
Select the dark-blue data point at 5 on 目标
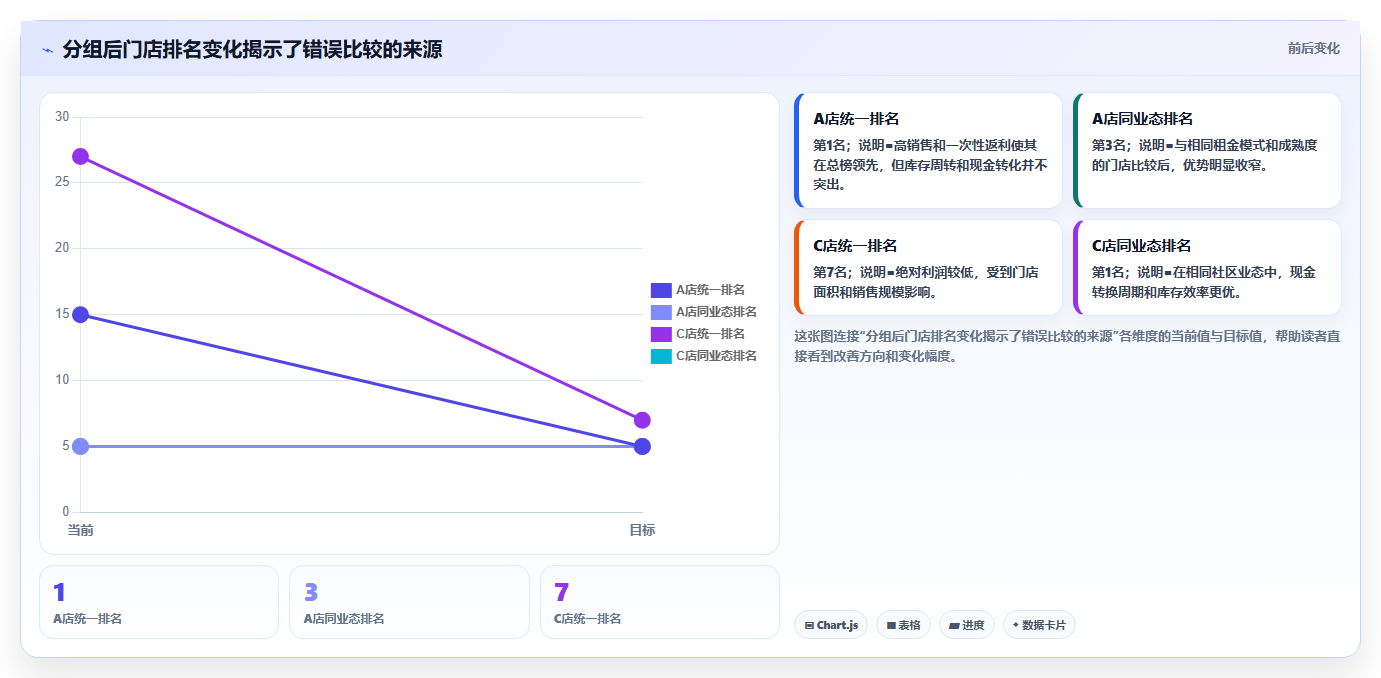(642, 446)
